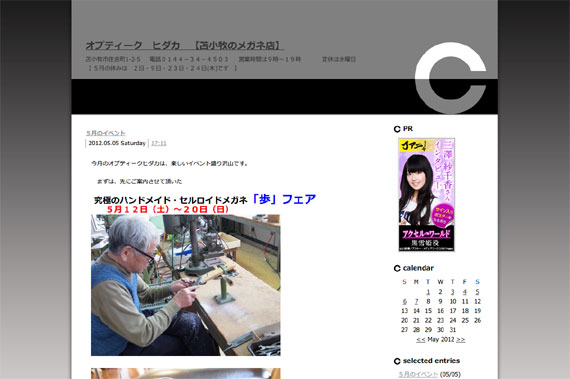570x379 pixels.
Task: Click calendar day 20
Action: click(404, 320)
